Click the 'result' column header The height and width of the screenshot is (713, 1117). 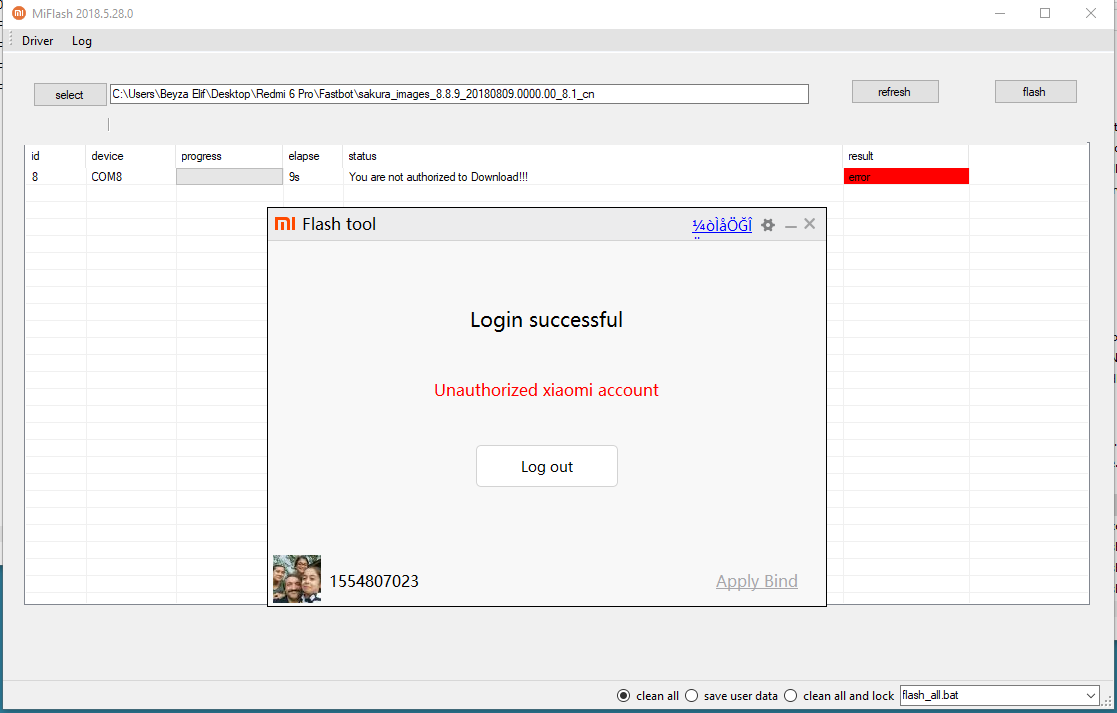[861, 156]
